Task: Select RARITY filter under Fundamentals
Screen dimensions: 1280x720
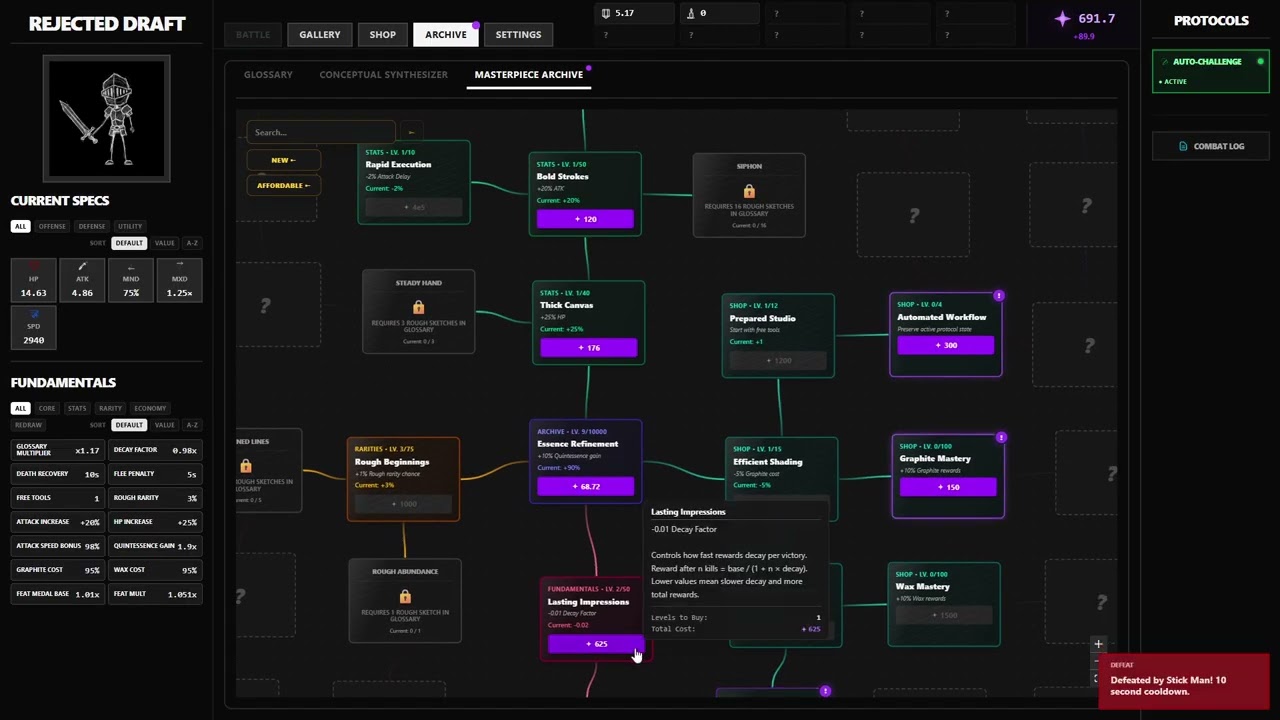Action: (110, 408)
